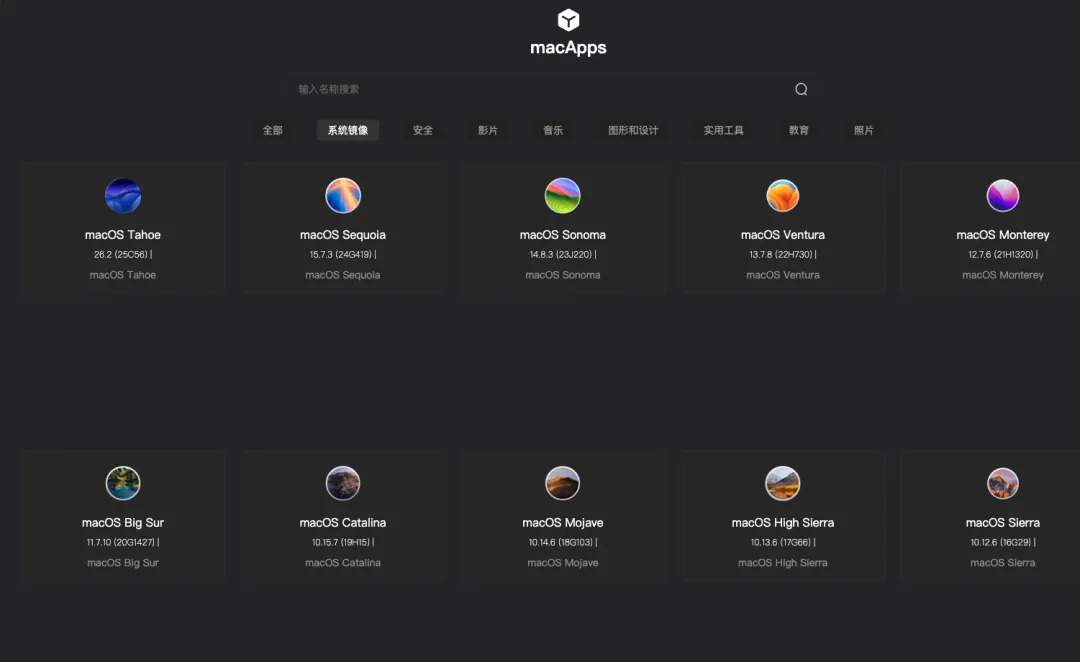Click the gray macOS Tahoe description
Viewport: 1080px width, 662px height.
pos(123,275)
